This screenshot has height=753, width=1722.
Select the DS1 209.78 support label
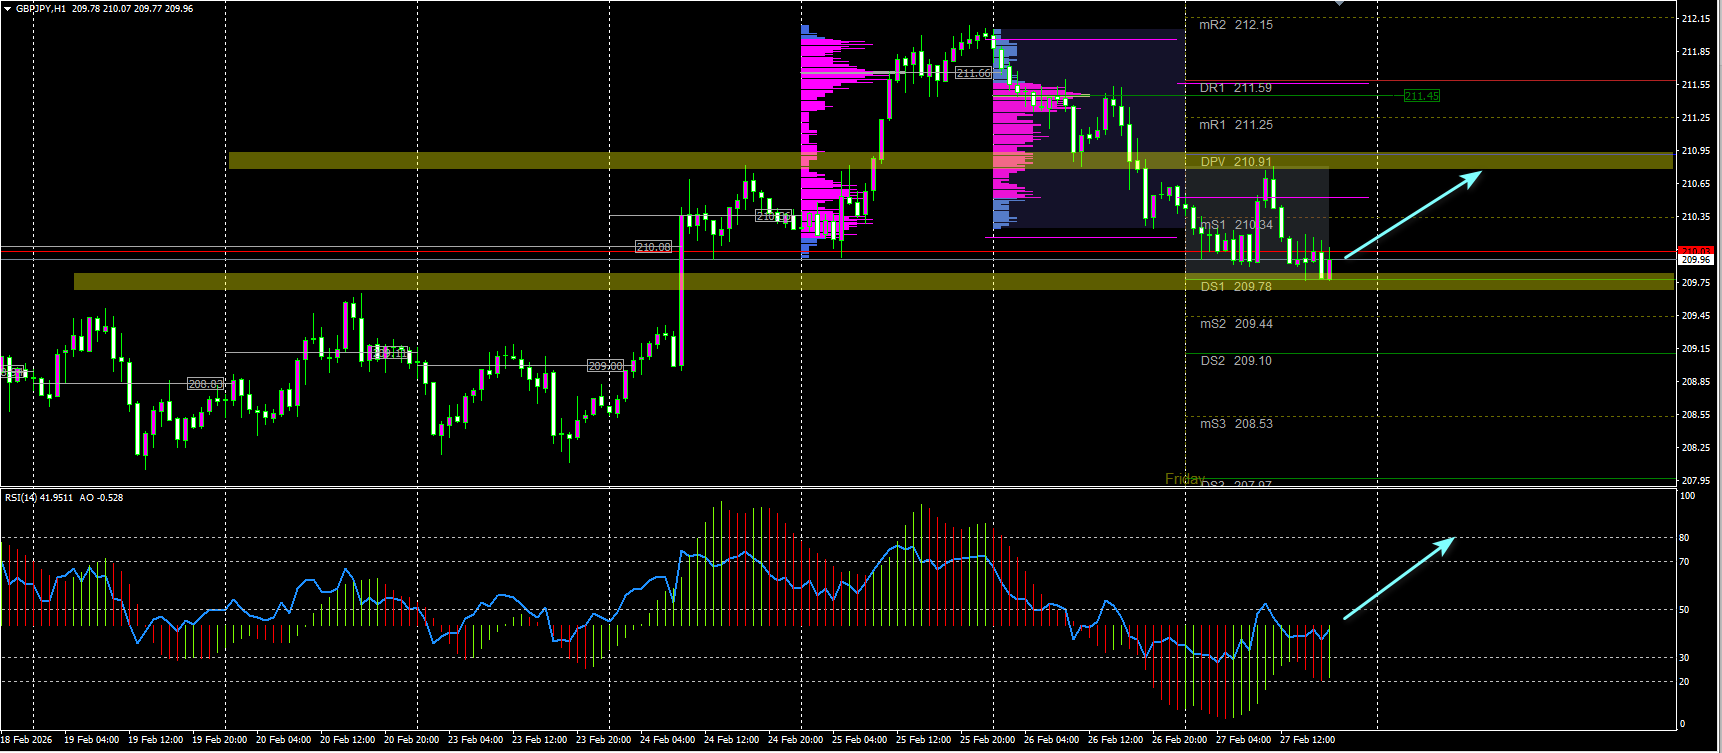click(x=1236, y=287)
